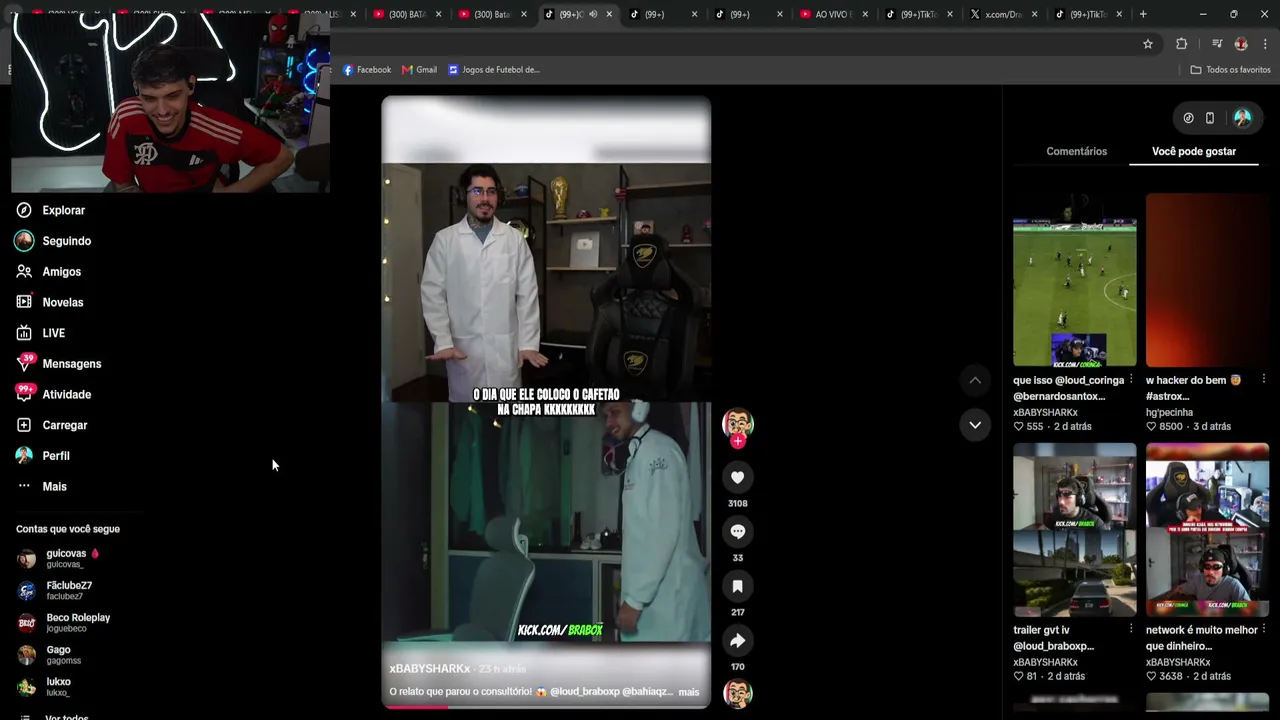This screenshot has width=1280, height=720.
Task: Open a new browser tab
Action: [x=1143, y=14]
